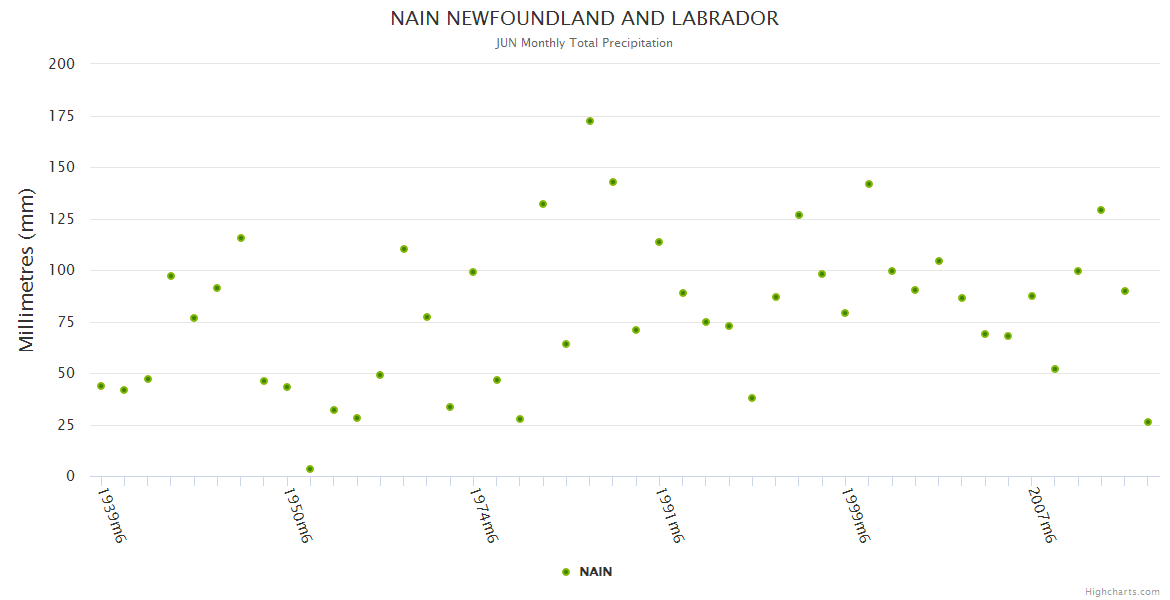Click the NAIN legend marker dot
Image resolution: width=1170 pixels, height=600 pixels.
(x=566, y=572)
